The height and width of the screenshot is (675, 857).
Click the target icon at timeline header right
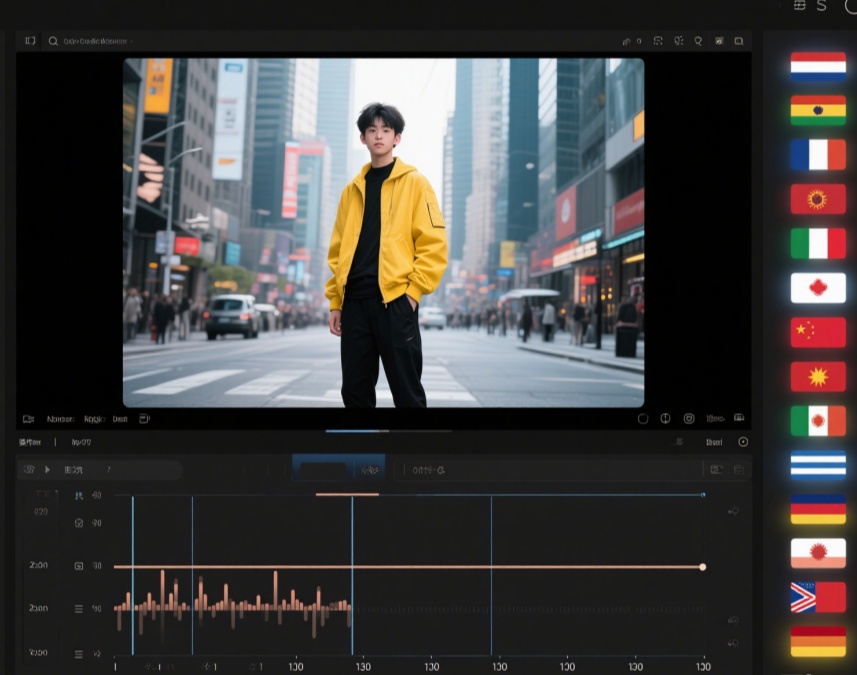coord(743,442)
